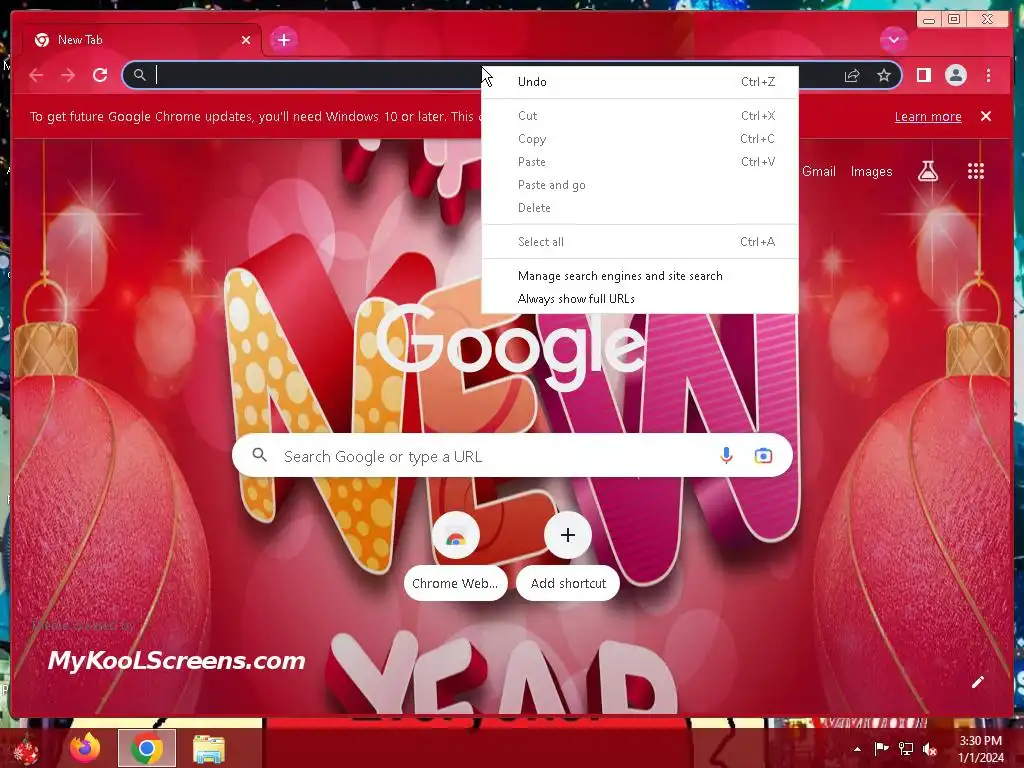1024x768 pixels.
Task: Click the Forward navigation arrow
Action: (x=68, y=76)
